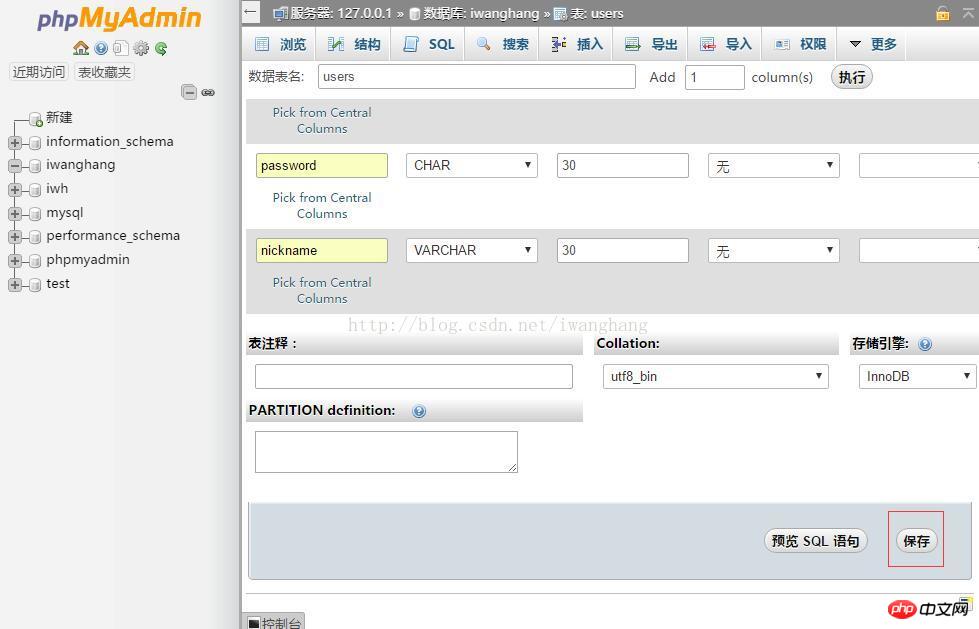
Task: Open the CHAR type dropdown for password
Action: point(471,166)
